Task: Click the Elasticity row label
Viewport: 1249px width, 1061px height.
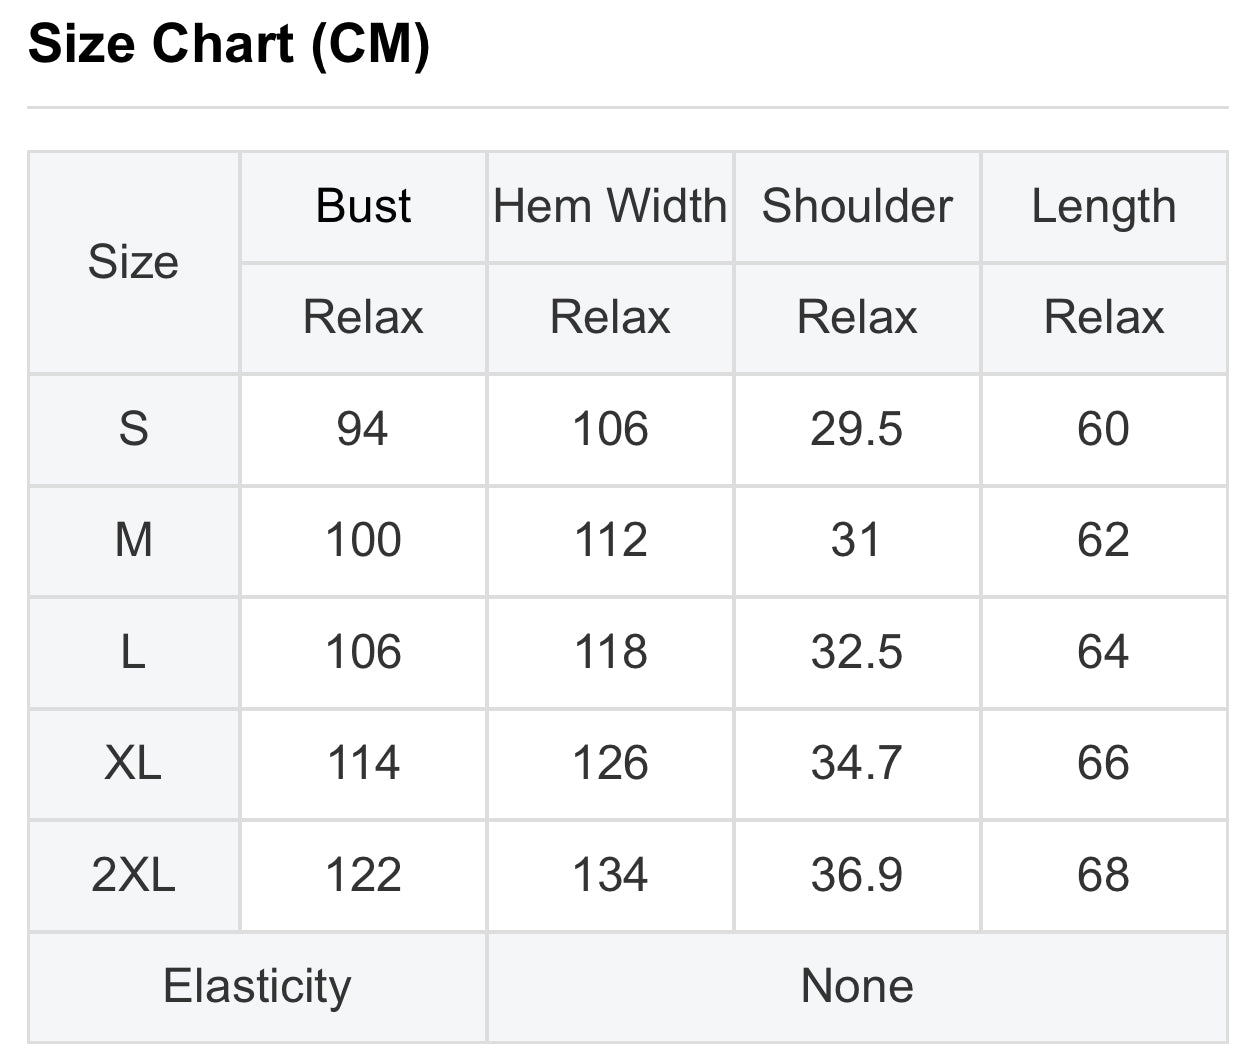Action: (x=257, y=986)
